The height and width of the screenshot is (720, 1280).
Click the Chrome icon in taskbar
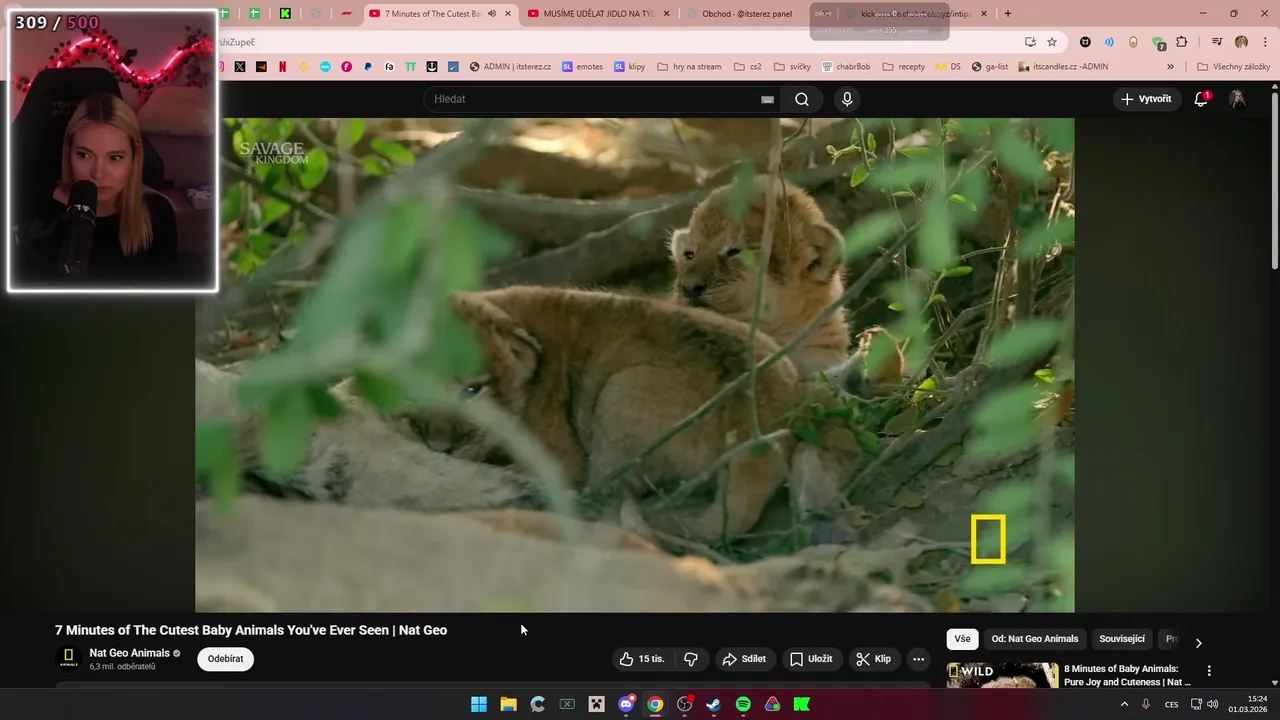(x=655, y=704)
